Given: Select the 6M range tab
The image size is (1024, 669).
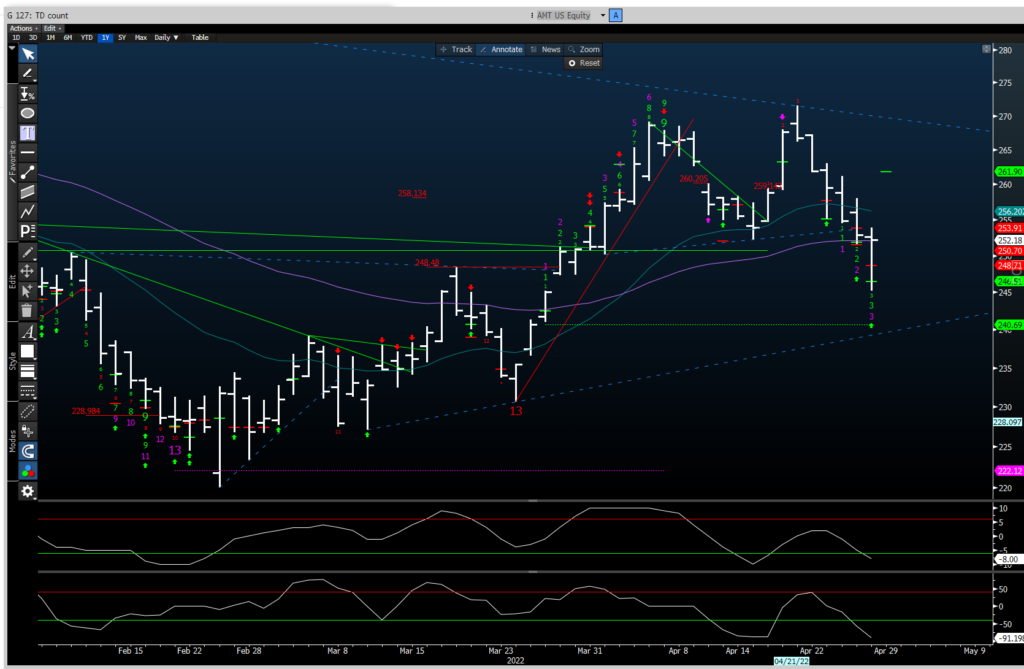Looking at the screenshot, I should (68, 37).
